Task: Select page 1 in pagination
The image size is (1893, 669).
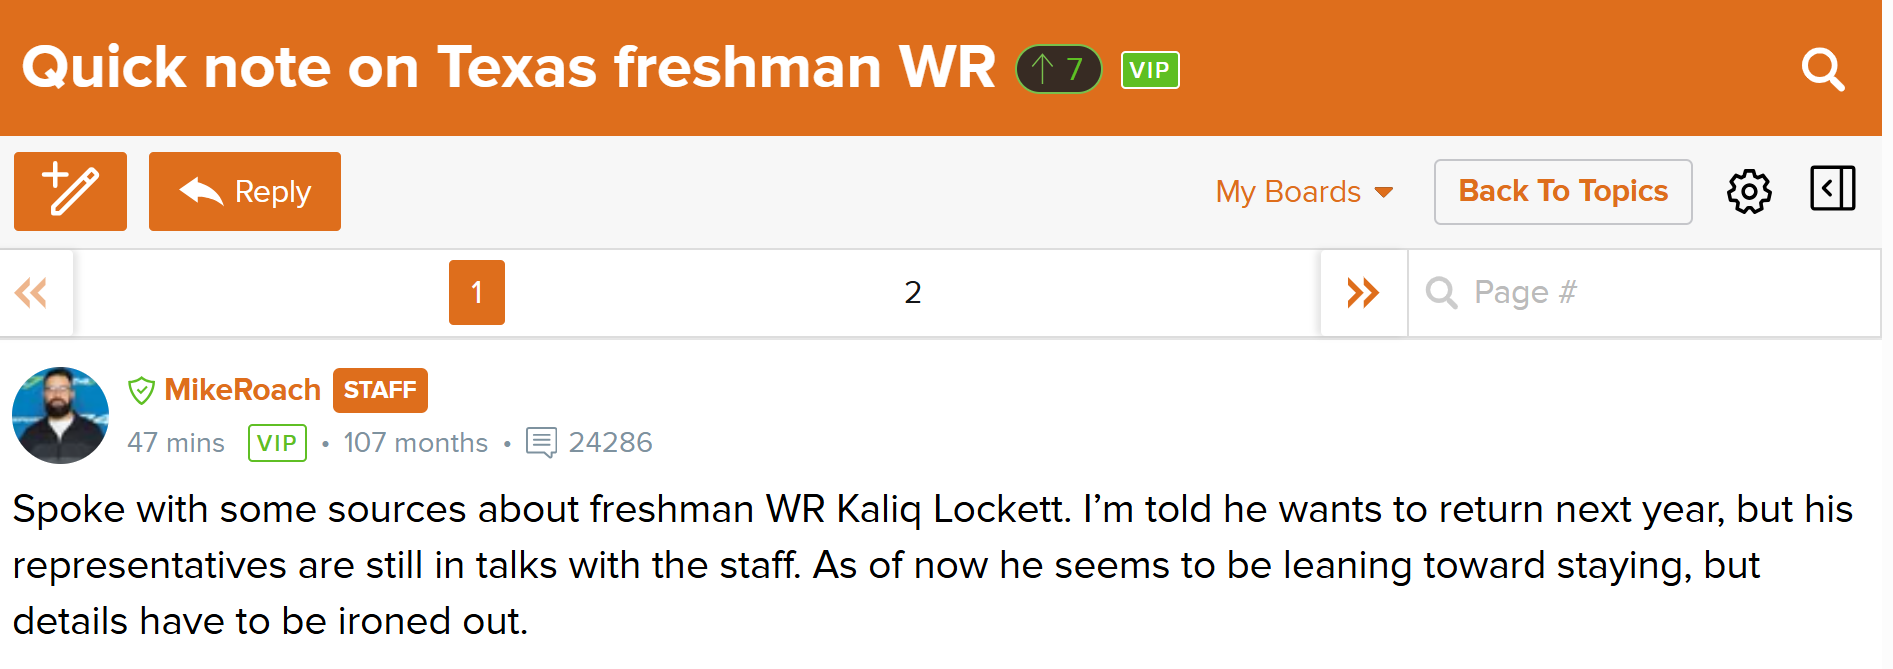Action: (477, 293)
